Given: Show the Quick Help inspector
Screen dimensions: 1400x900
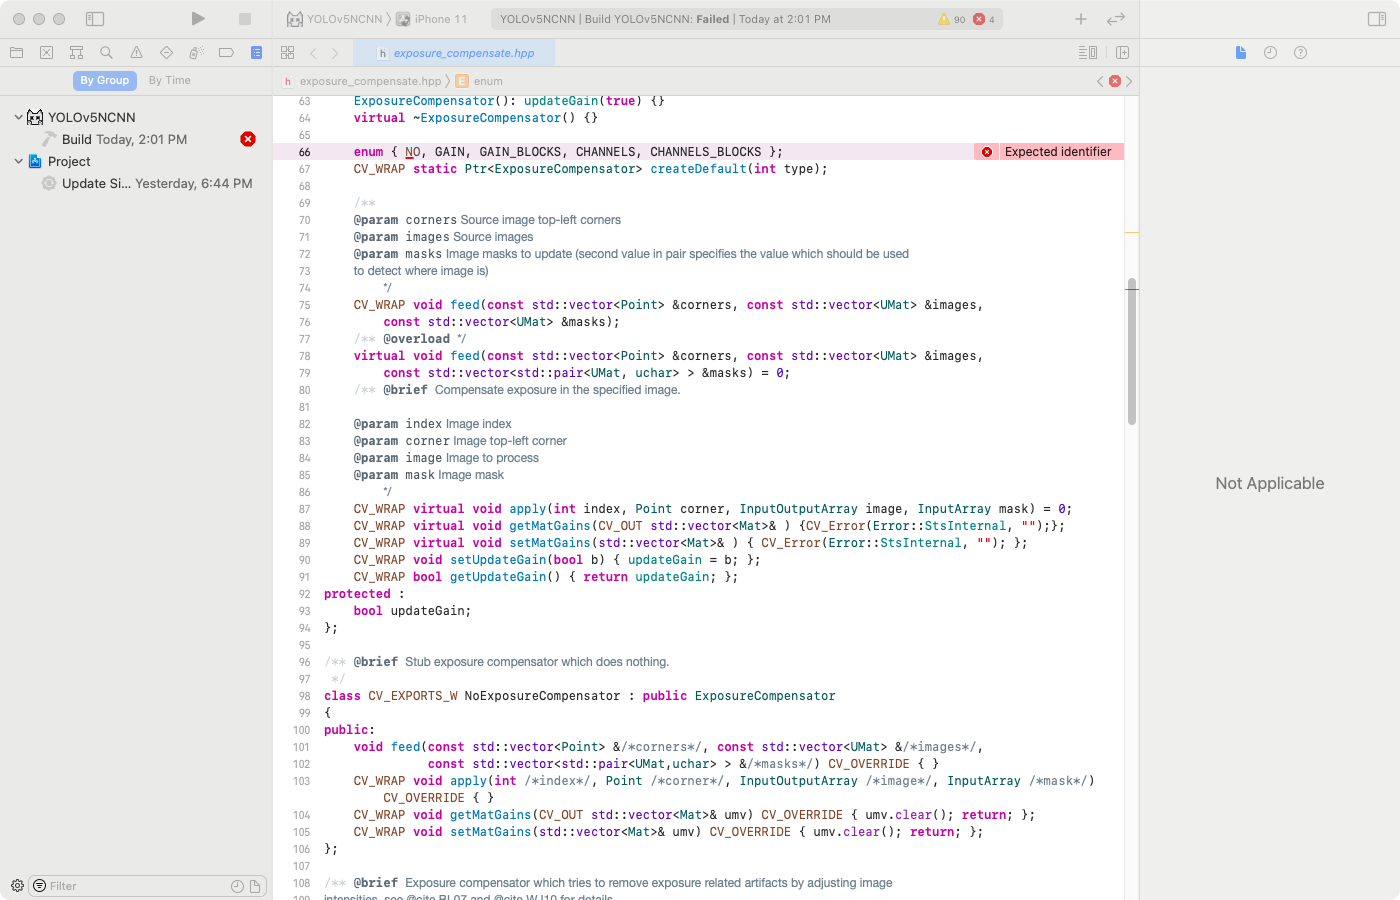Looking at the screenshot, I should click(x=1301, y=53).
